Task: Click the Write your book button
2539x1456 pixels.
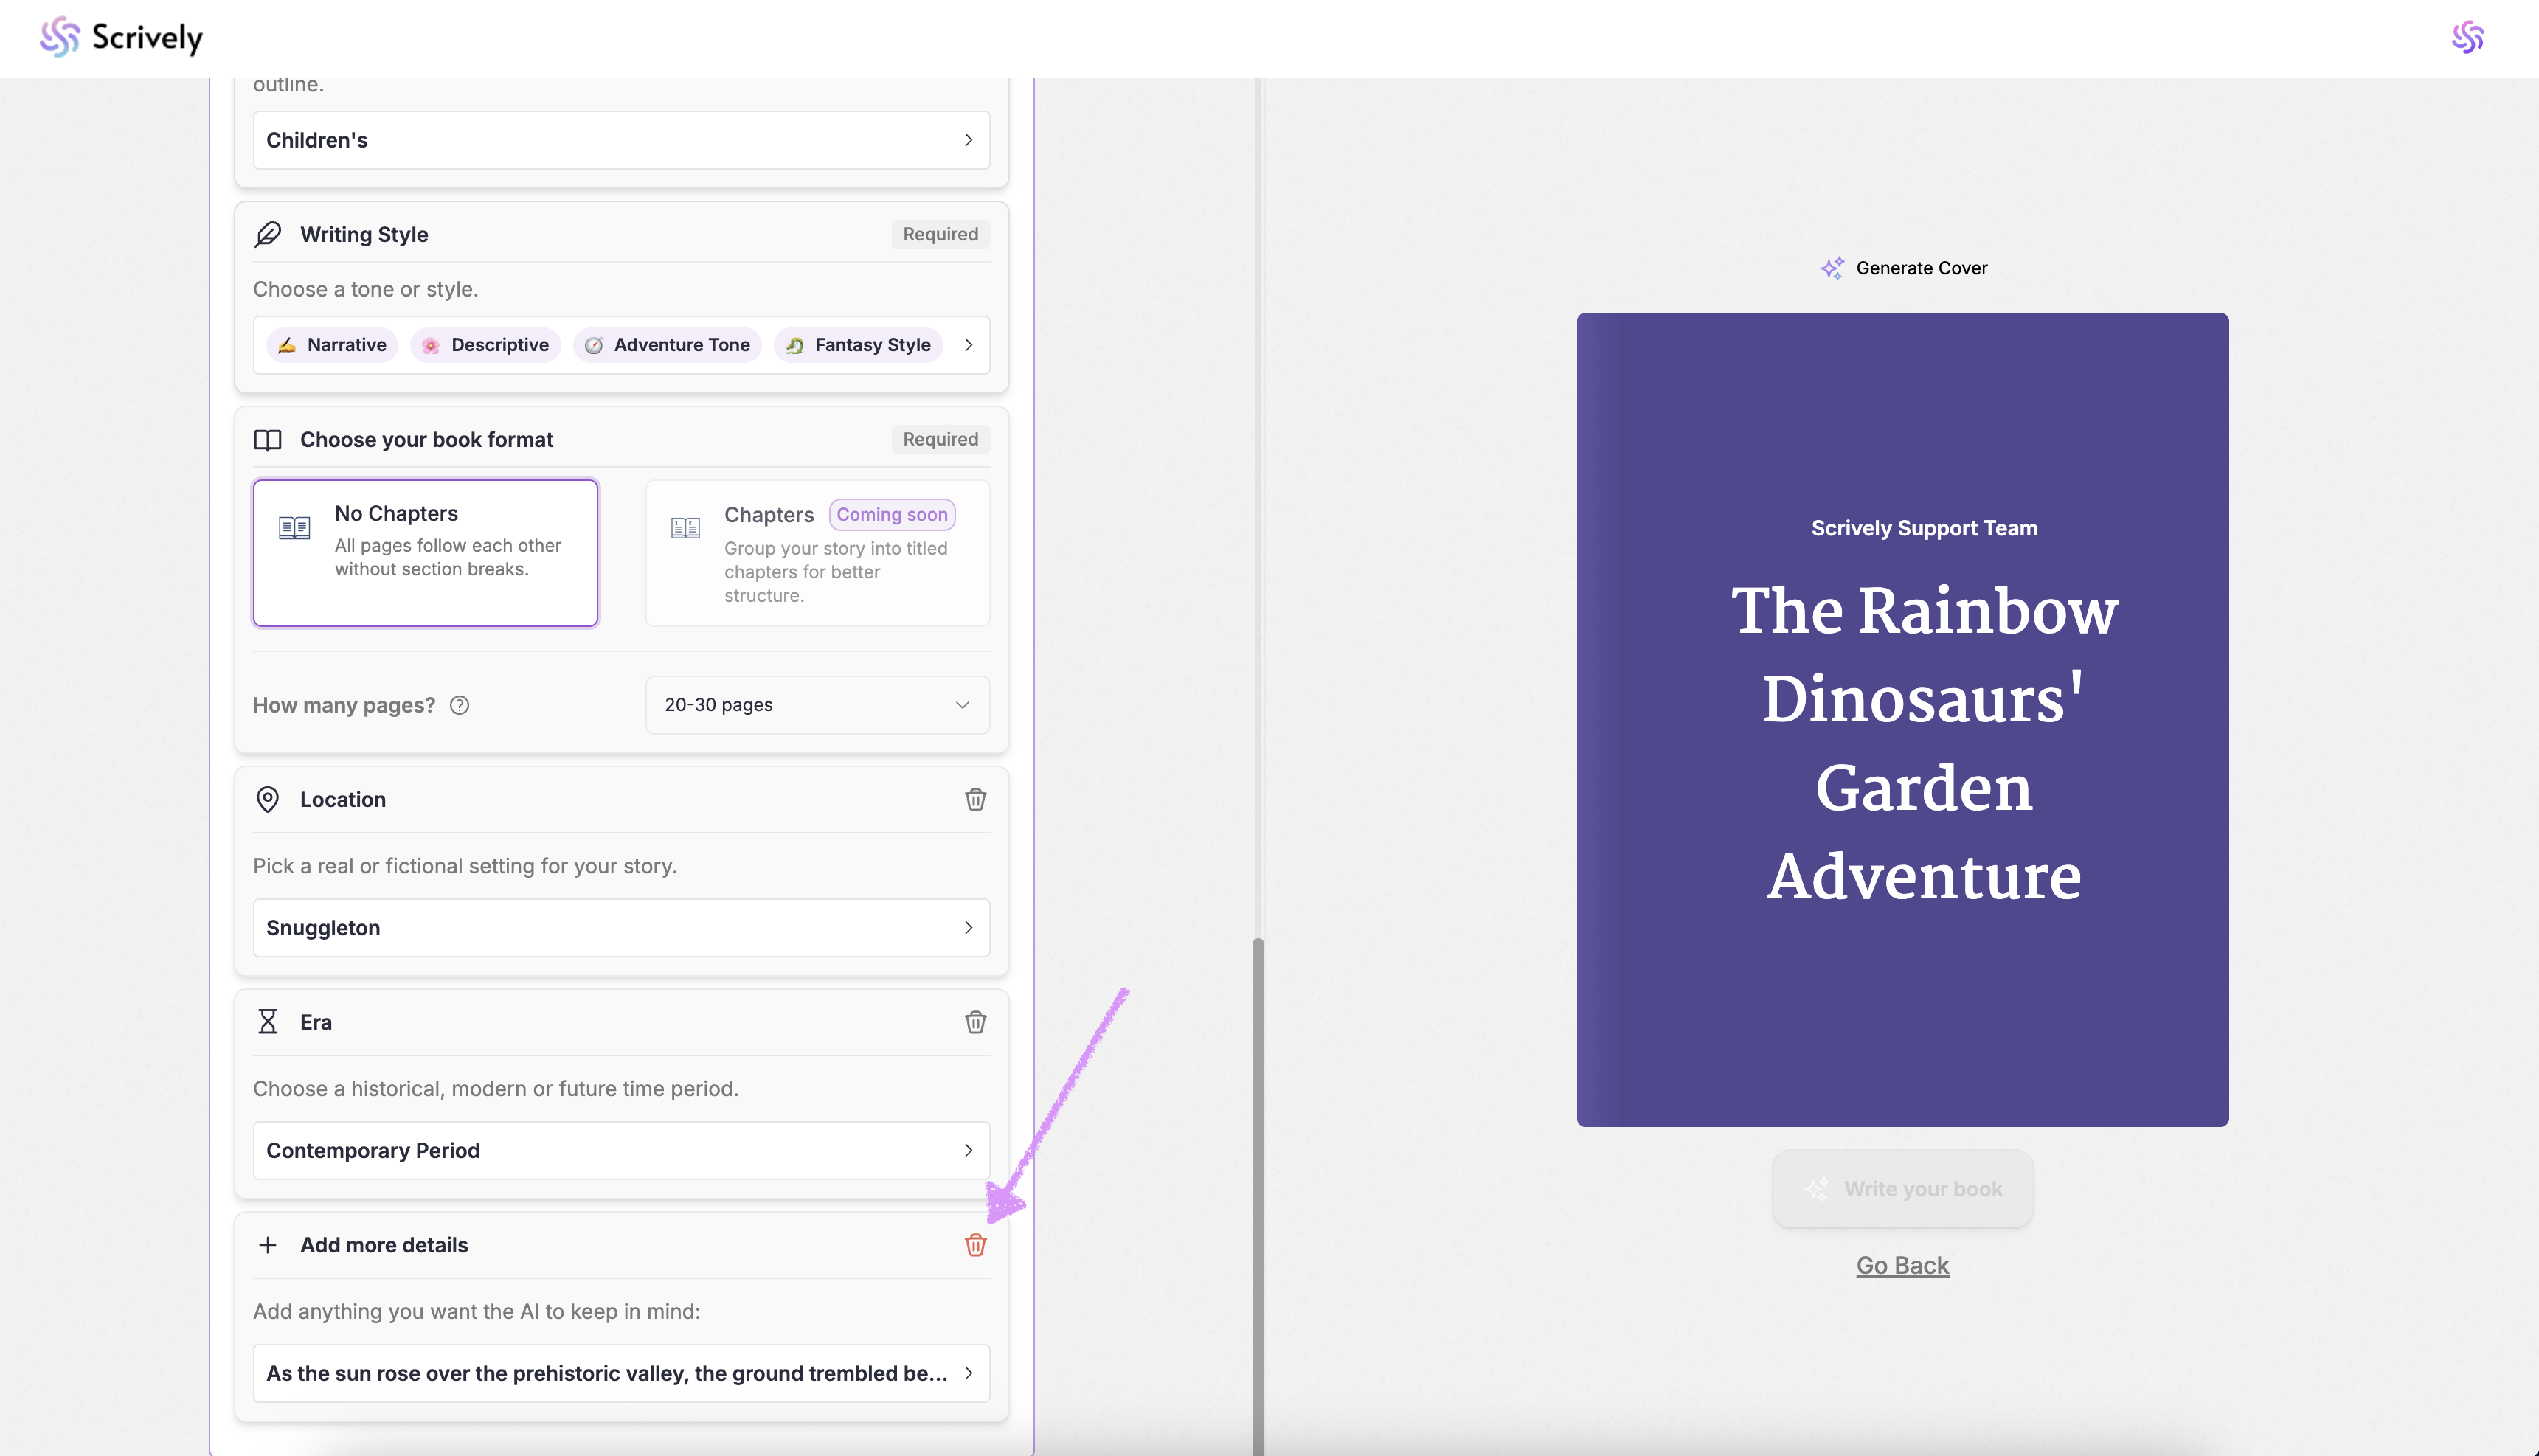Action: pyautogui.click(x=1902, y=1189)
